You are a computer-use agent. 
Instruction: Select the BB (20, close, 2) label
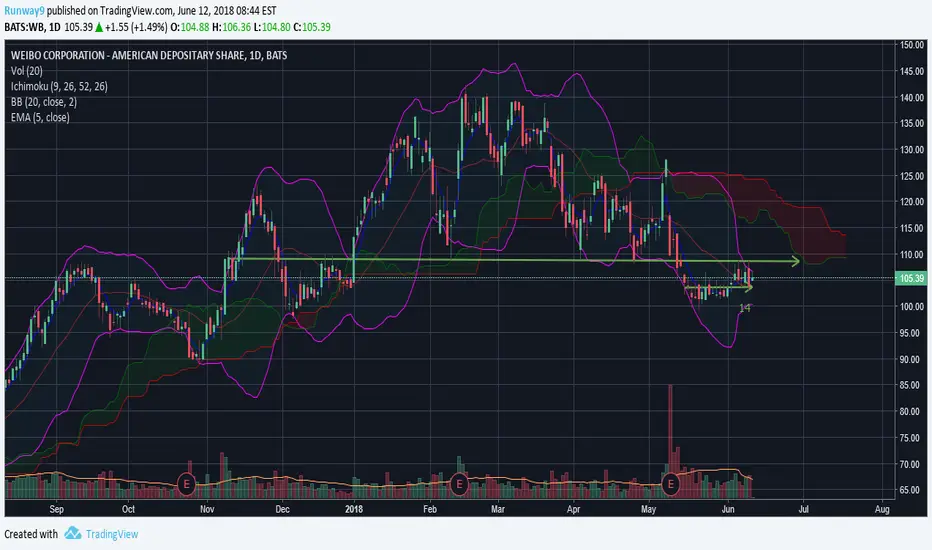pos(43,102)
